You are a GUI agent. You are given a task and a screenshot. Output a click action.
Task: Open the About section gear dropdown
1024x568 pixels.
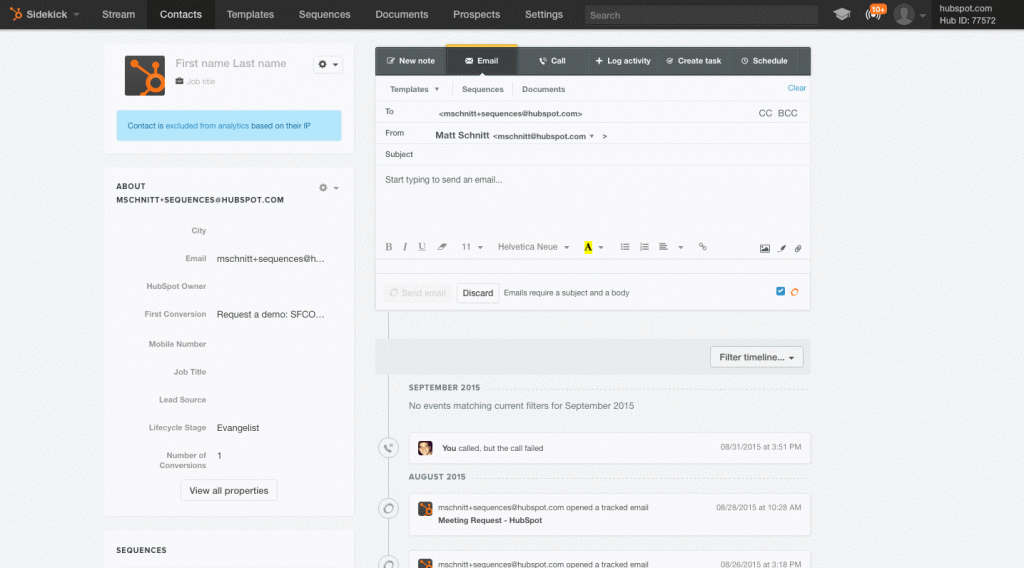coord(328,187)
